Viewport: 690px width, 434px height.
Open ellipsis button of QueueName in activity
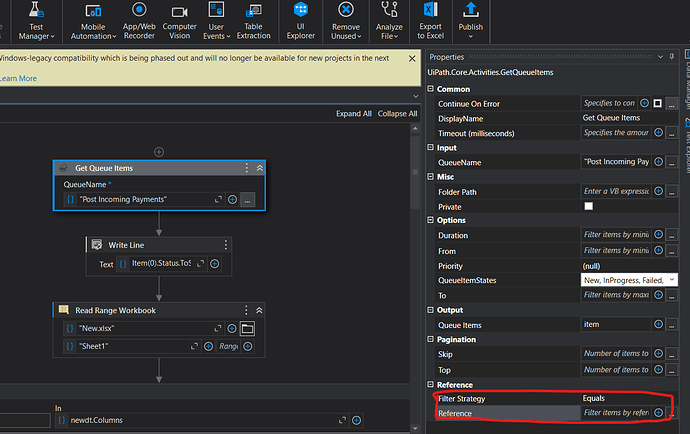[247, 200]
